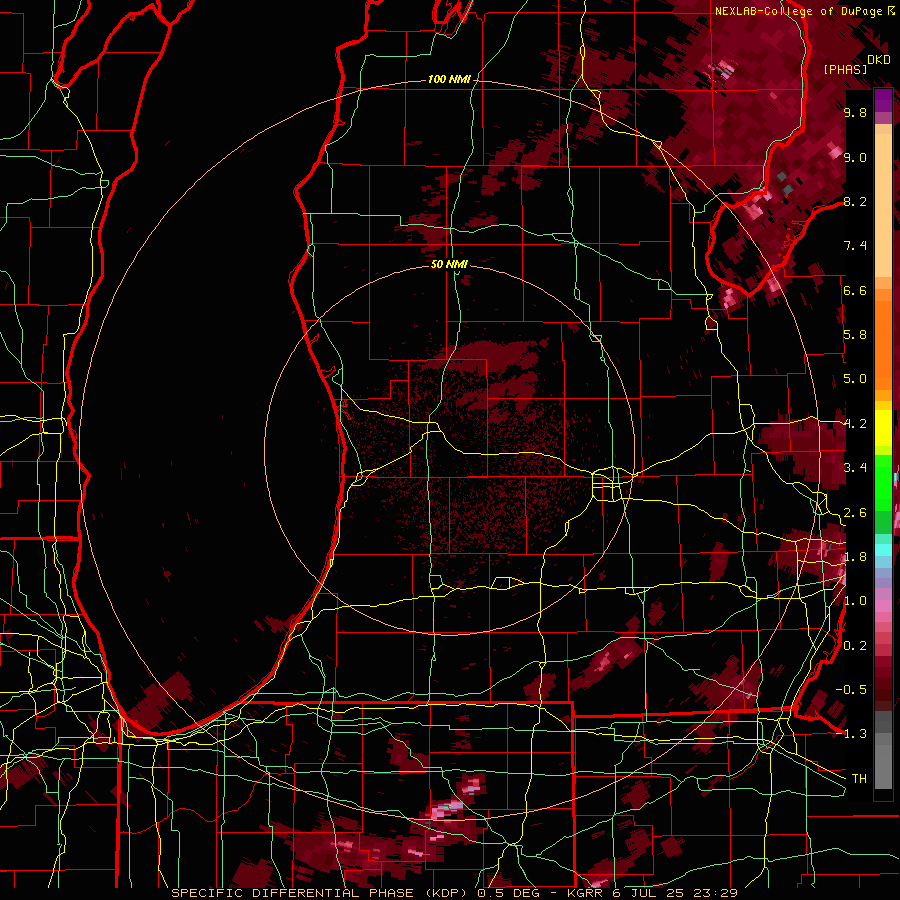The height and width of the screenshot is (900, 900).
Task: Click "SPECIFIC DIFFERENTIAL PHASE (KDP)" product title
Action: 320,893
